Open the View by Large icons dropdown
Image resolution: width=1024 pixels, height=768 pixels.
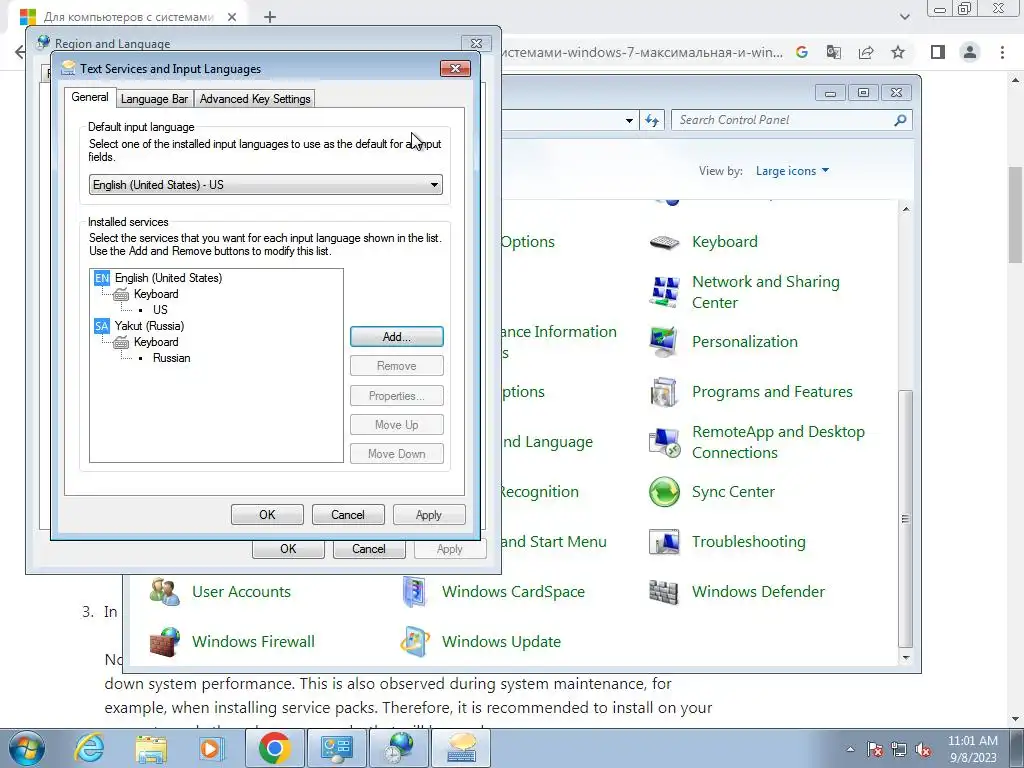click(x=792, y=171)
